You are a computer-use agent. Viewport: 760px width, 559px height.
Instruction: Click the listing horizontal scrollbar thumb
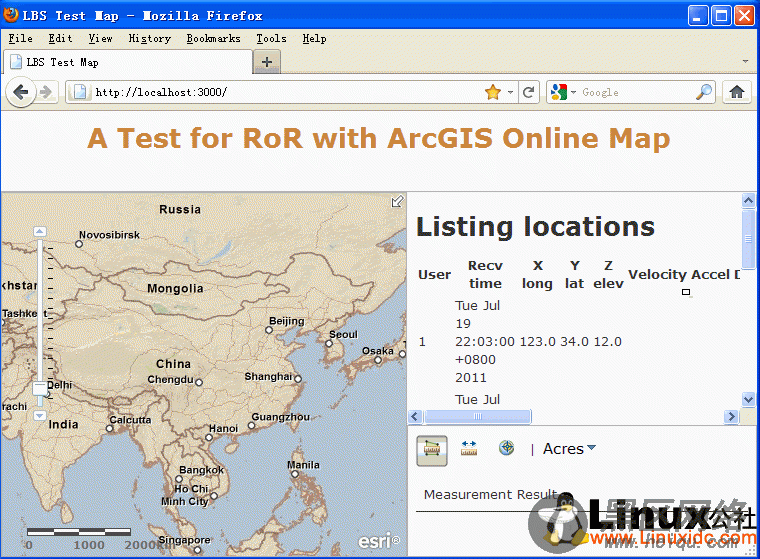pos(477,416)
